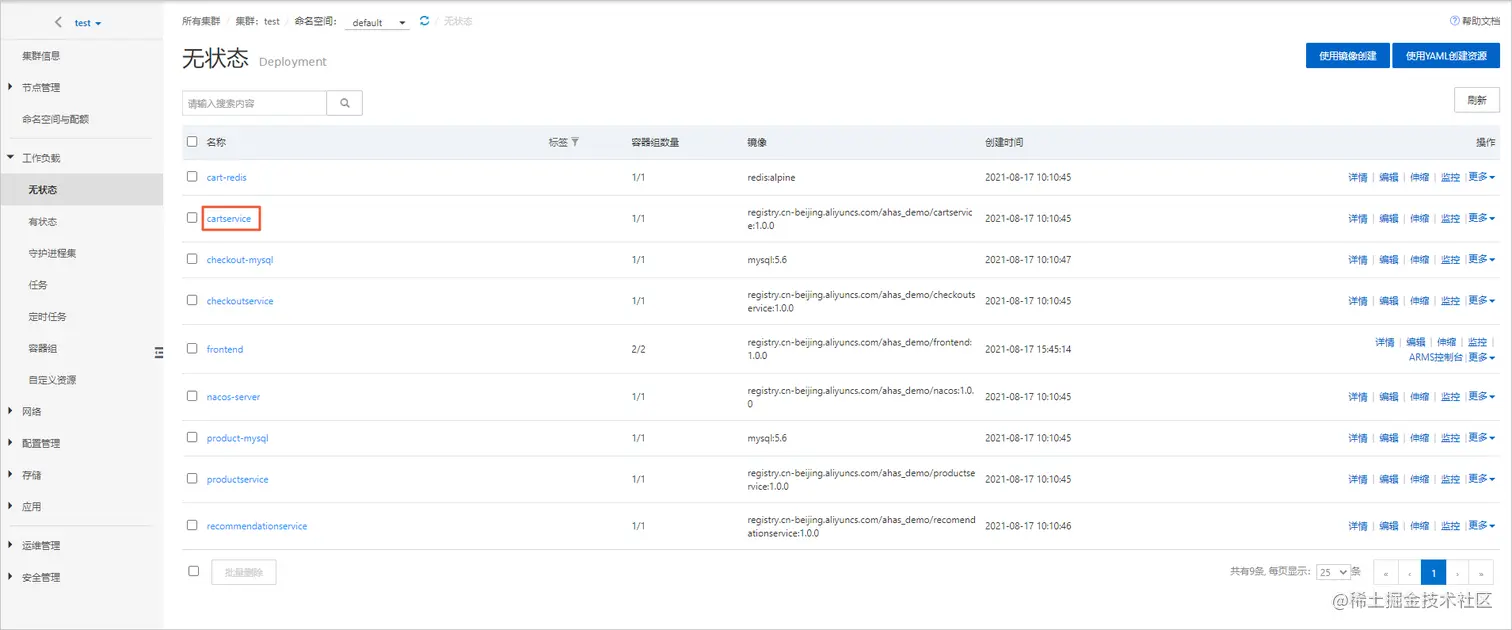Viewport: 1512px width, 630px height.
Task: Open 命名空间与配额 in the sidebar
Action: coord(55,119)
